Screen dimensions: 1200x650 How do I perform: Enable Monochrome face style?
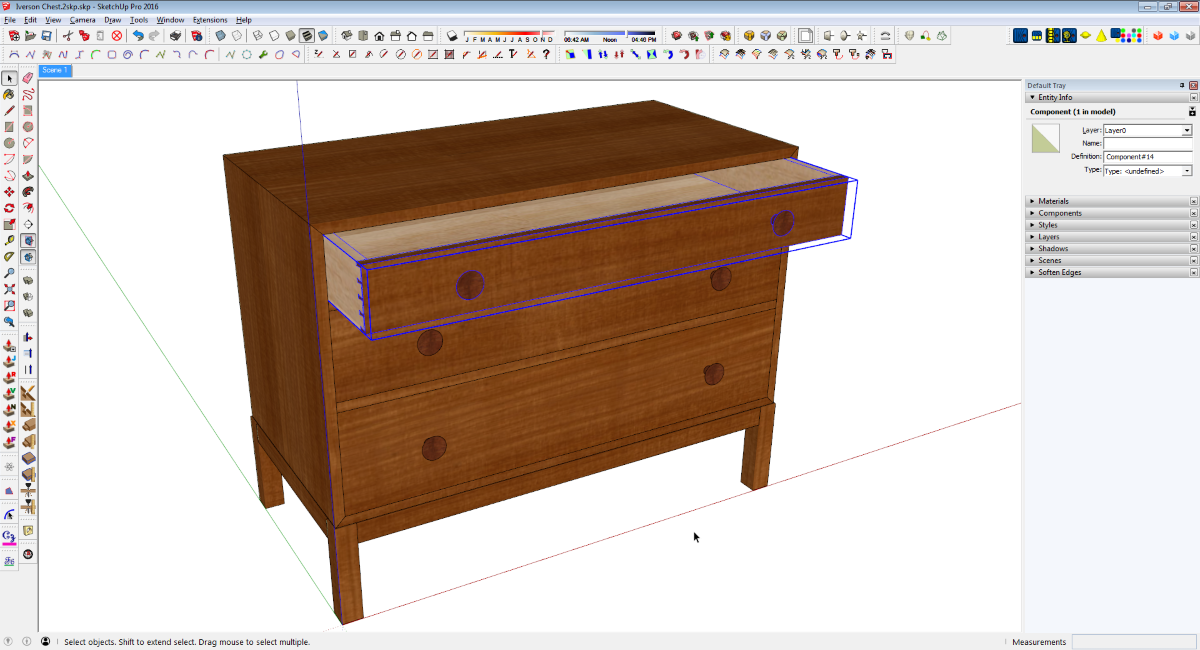click(x=322, y=36)
